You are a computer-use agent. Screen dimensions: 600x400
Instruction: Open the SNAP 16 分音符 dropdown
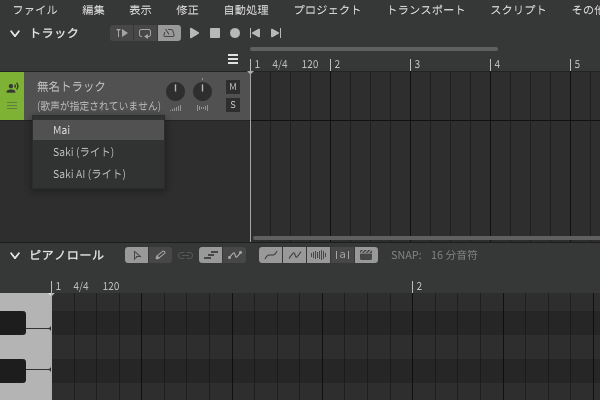pyautogui.click(x=454, y=255)
